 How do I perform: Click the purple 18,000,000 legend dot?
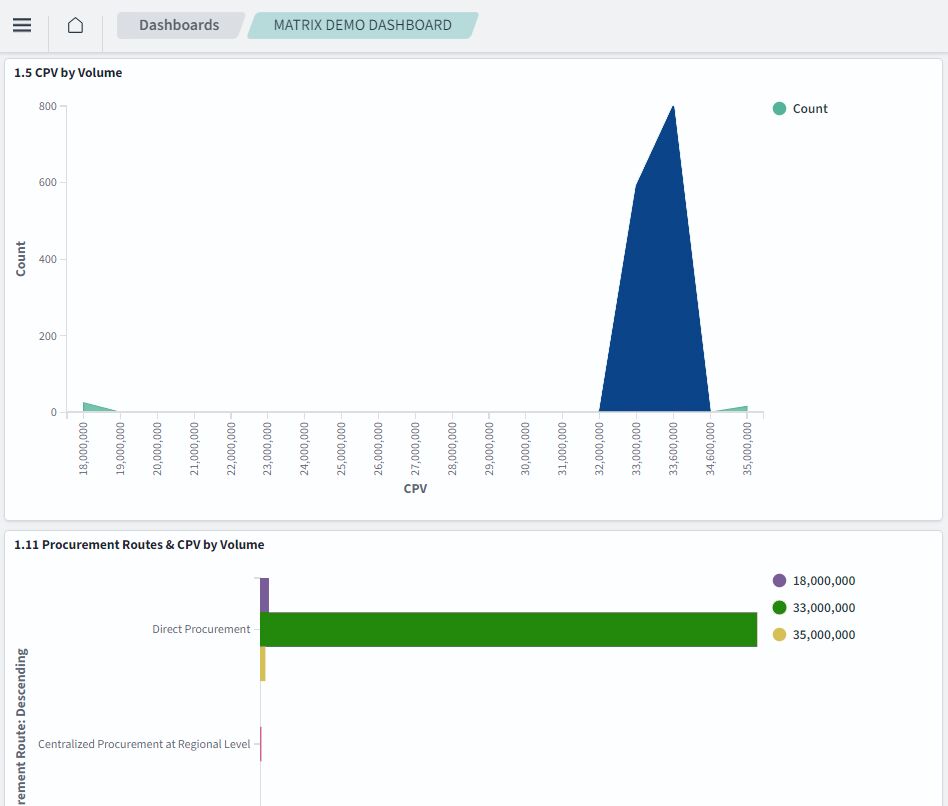[780, 581]
